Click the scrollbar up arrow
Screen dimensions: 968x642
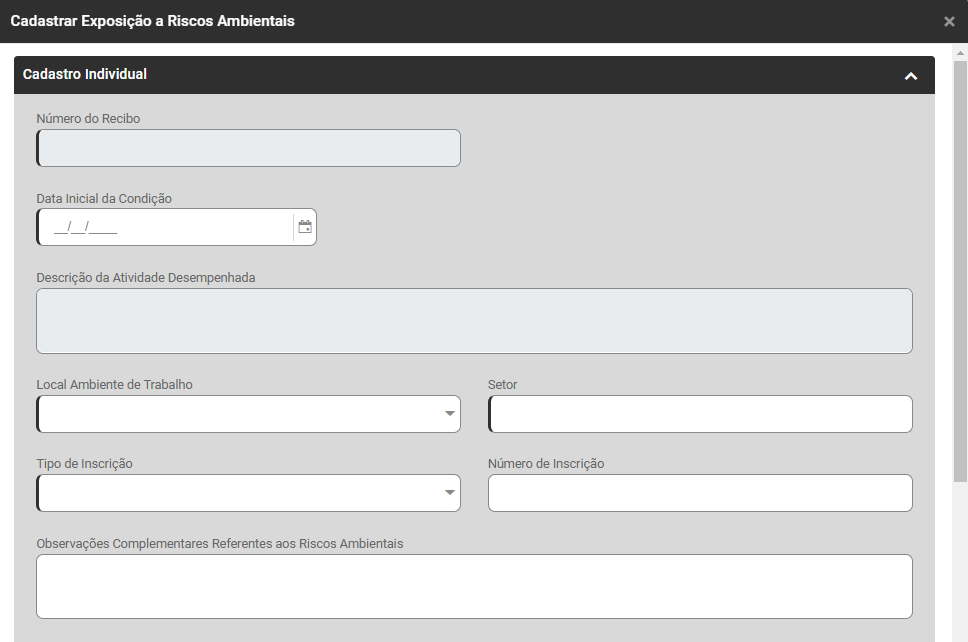(960, 53)
